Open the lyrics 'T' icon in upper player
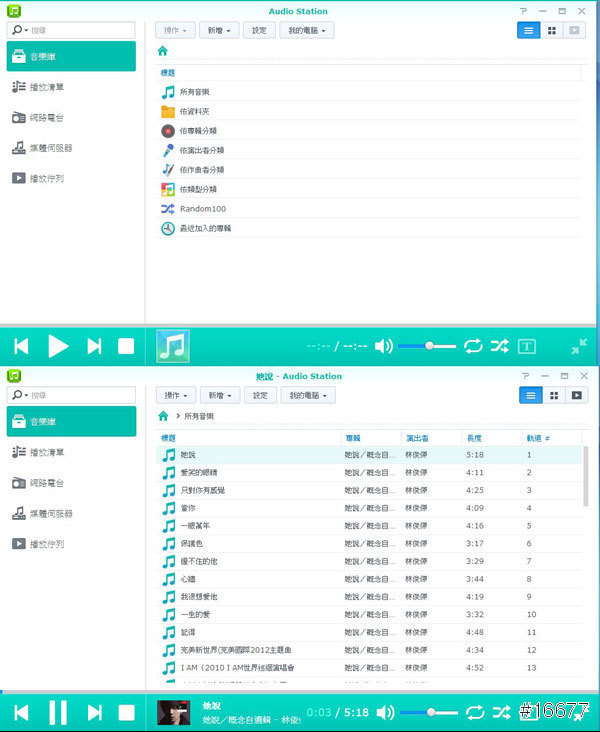 point(527,346)
